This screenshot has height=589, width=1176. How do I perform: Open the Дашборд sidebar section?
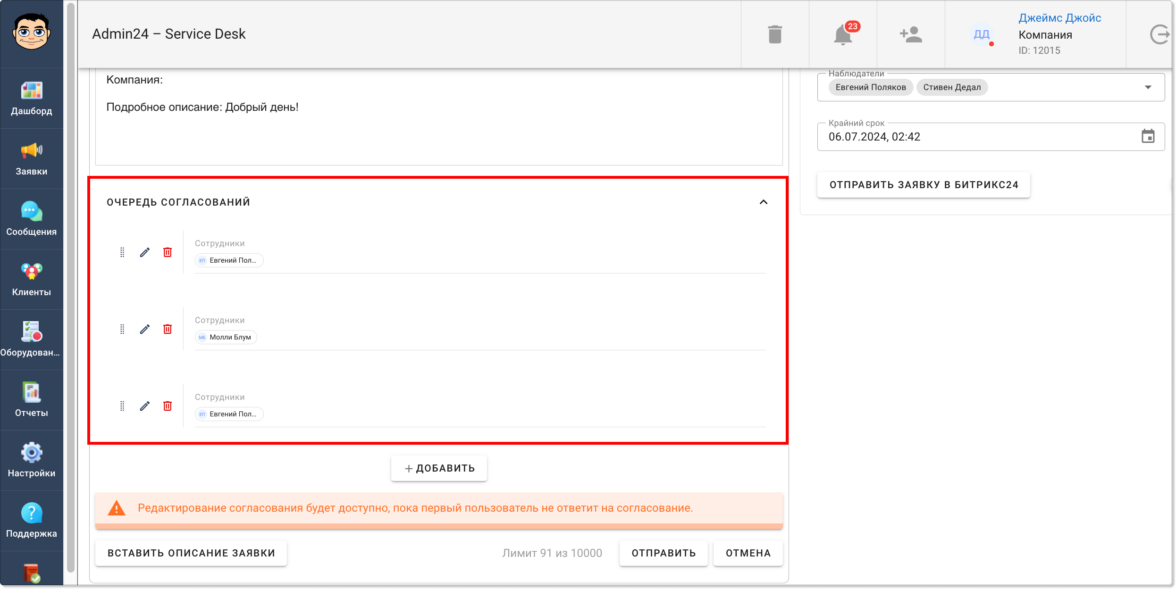(32, 98)
